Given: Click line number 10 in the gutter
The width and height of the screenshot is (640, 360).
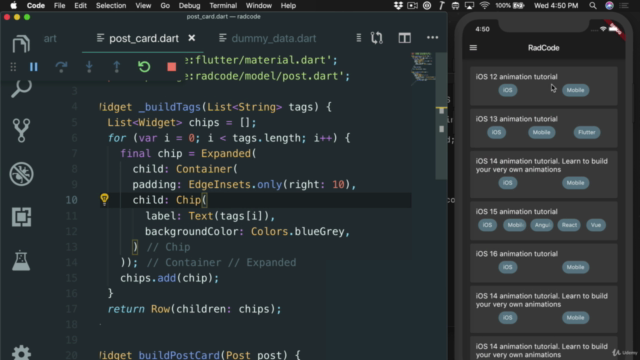Looking at the screenshot, I should (x=71, y=200).
